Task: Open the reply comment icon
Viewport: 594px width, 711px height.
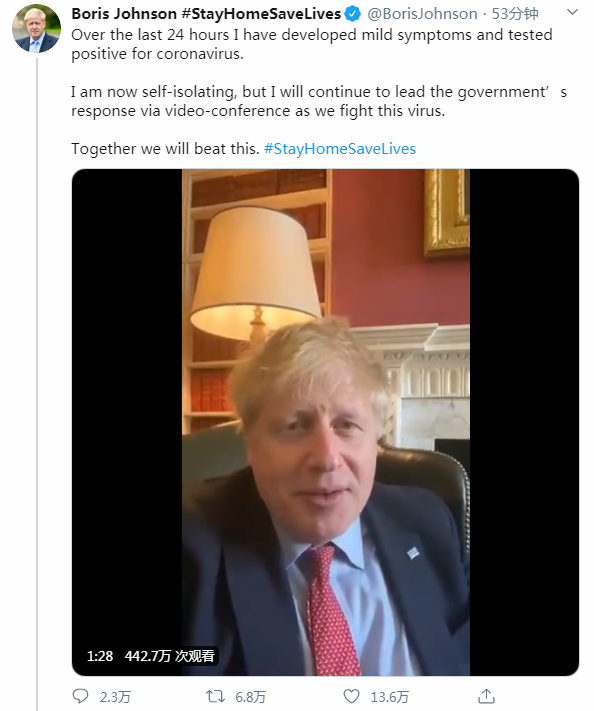Action: pyautogui.click(x=81, y=696)
